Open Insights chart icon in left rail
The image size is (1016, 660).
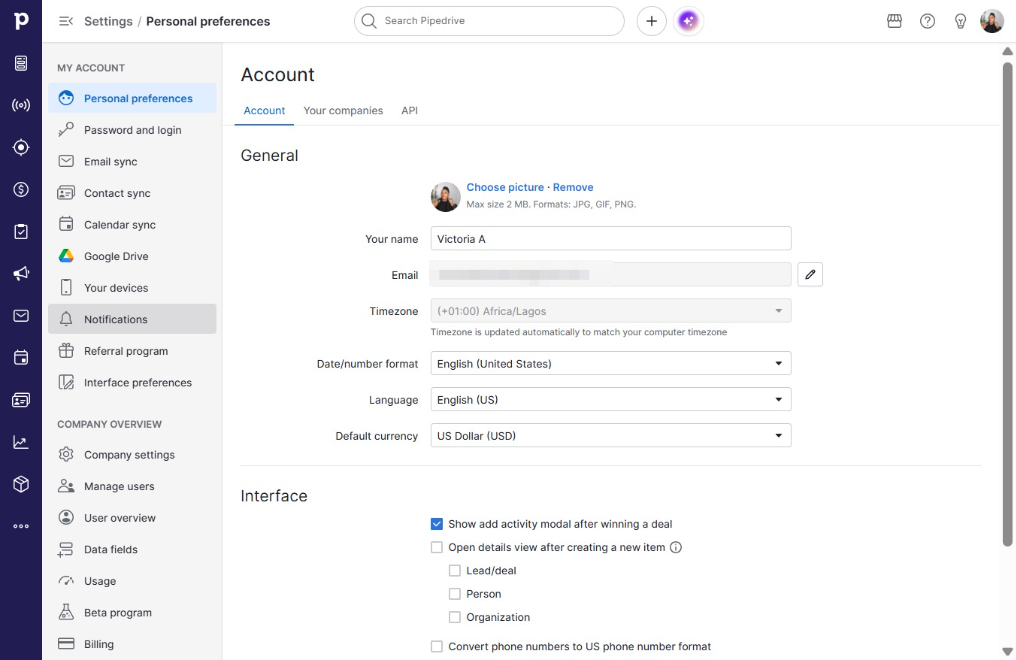21,442
